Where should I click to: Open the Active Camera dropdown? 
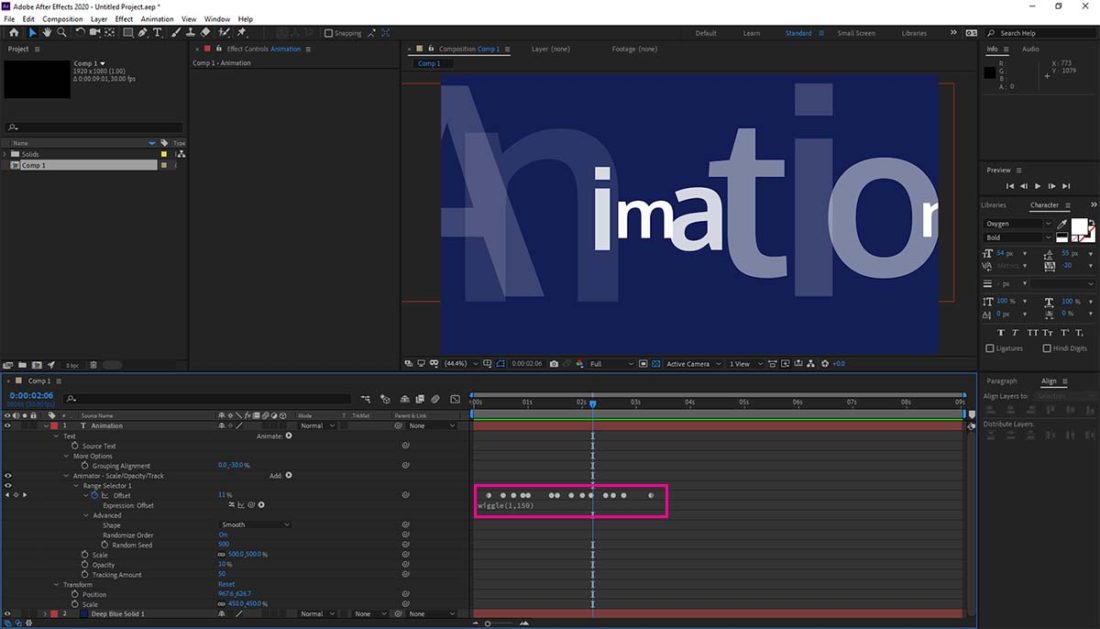pos(693,364)
